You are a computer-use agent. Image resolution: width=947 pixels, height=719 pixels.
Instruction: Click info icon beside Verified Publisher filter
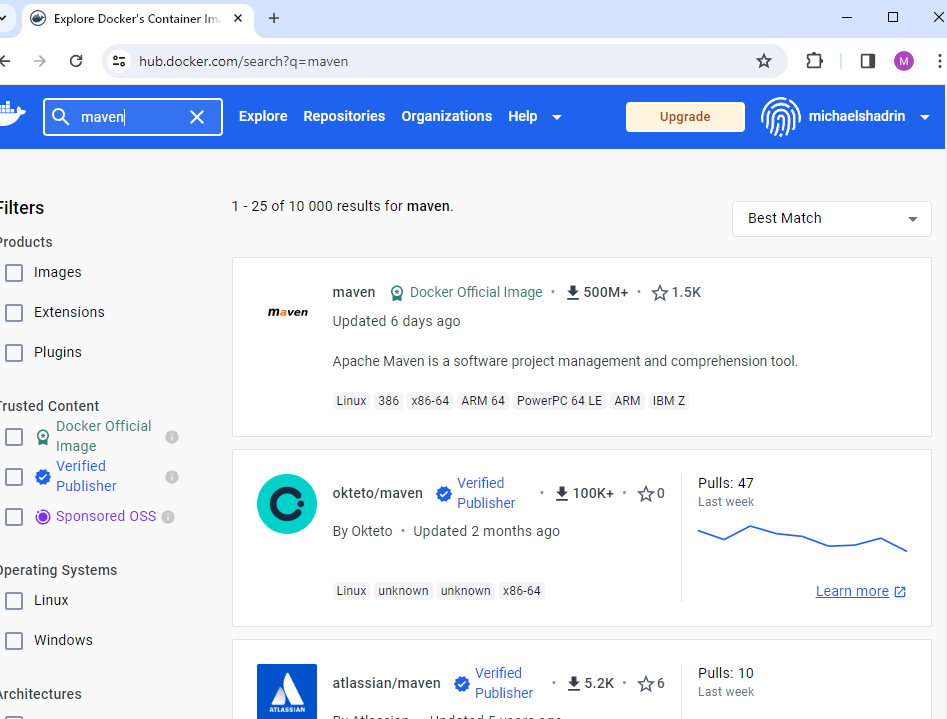(172, 477)
